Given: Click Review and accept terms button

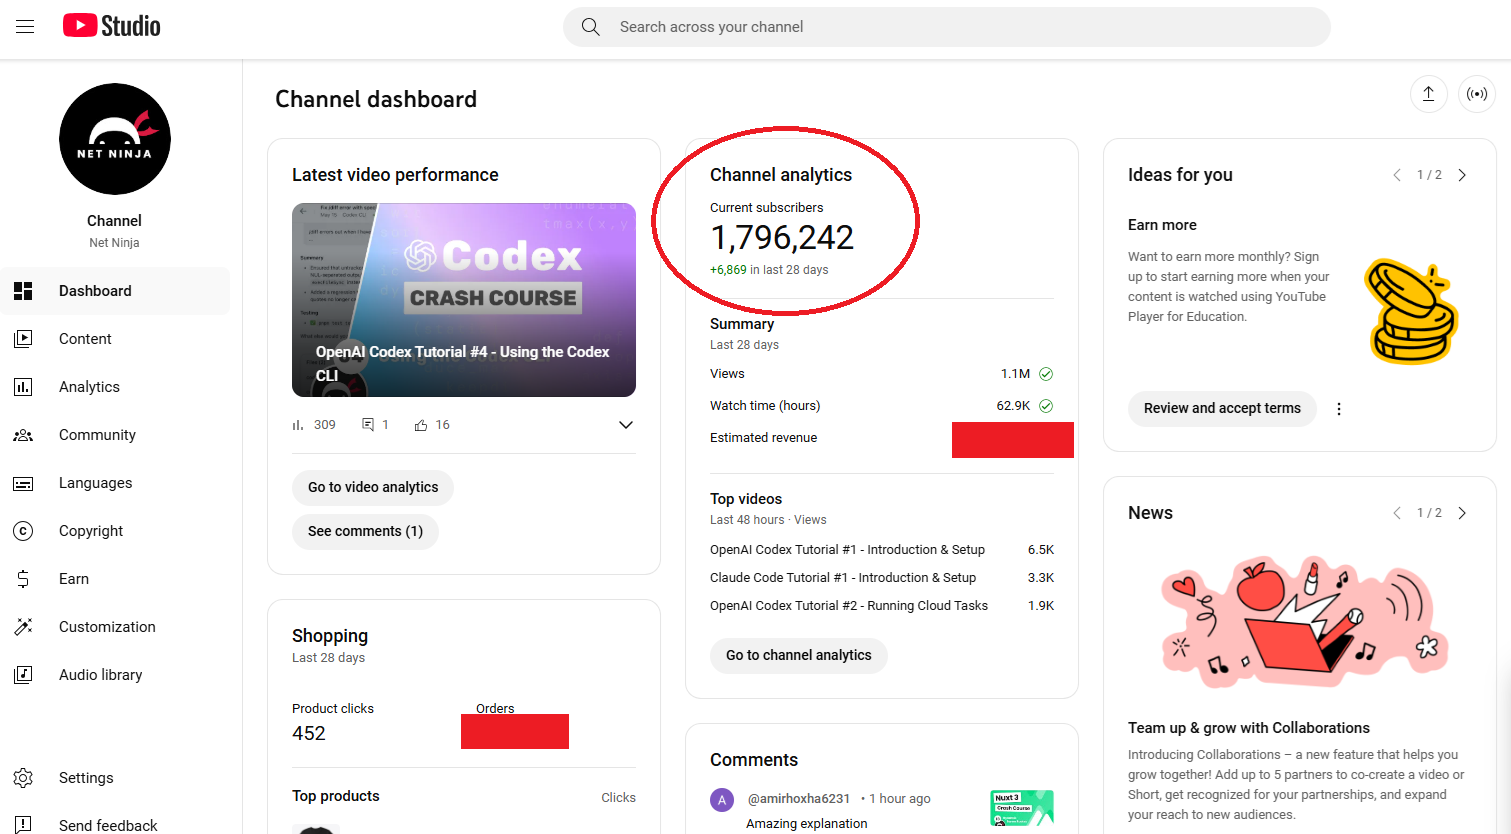Looking at the screenshot, I should pos(1222,409).
